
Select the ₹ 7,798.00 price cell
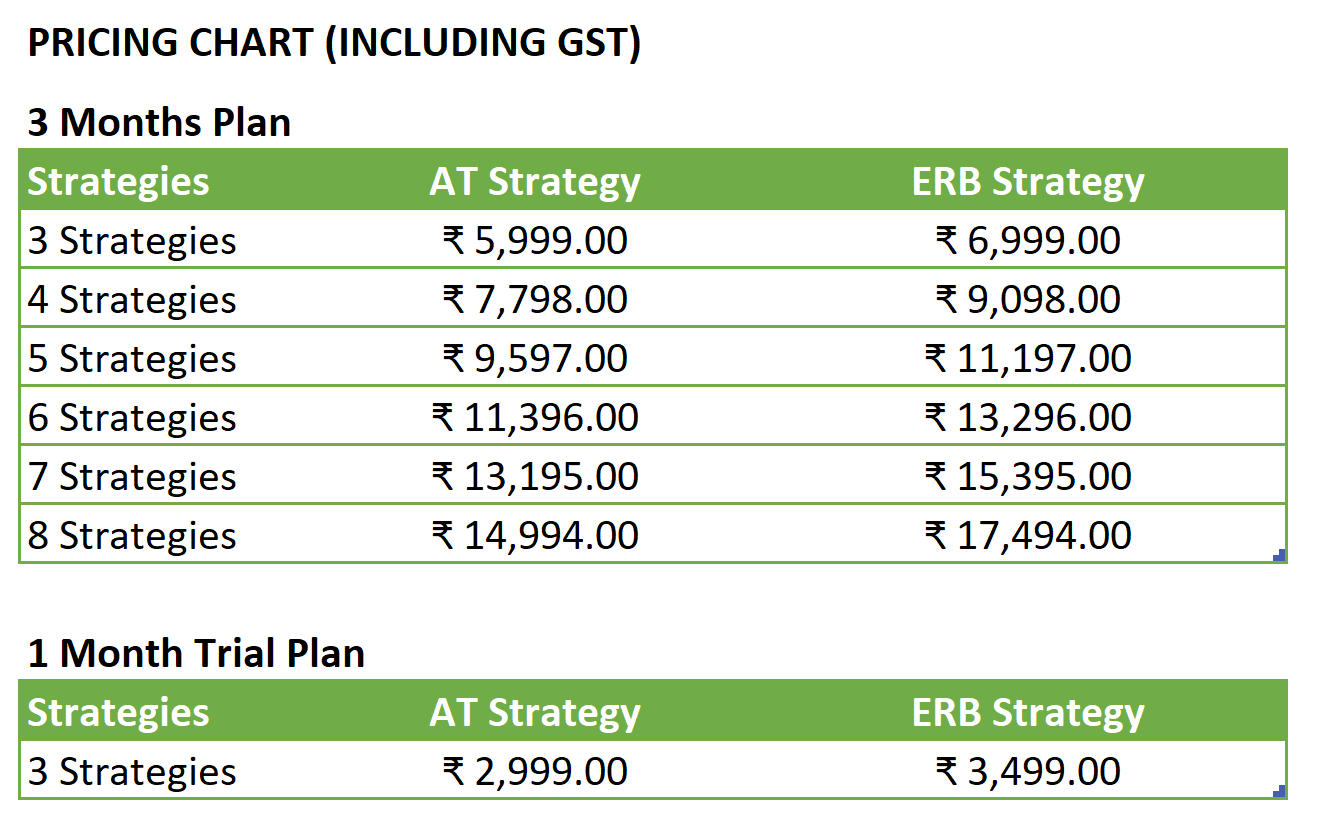point(535,300)
